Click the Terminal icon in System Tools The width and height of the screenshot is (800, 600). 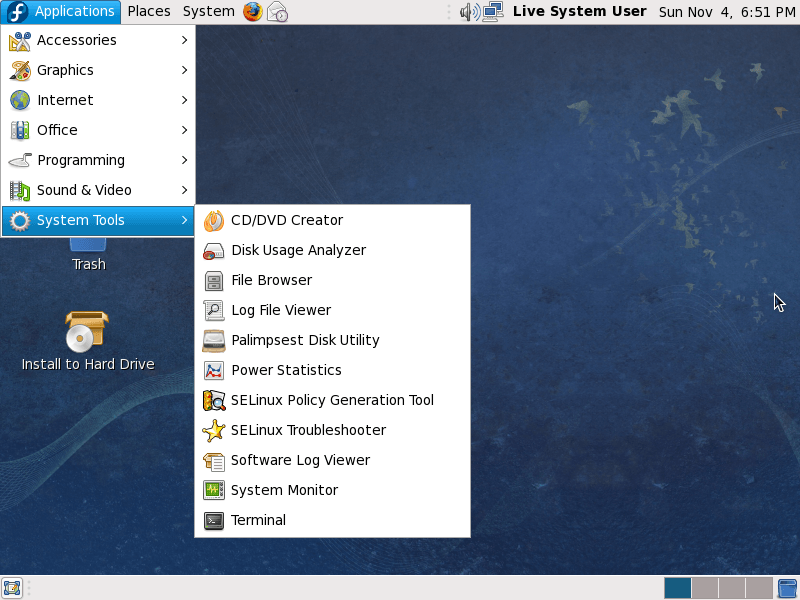pos(214,520)
